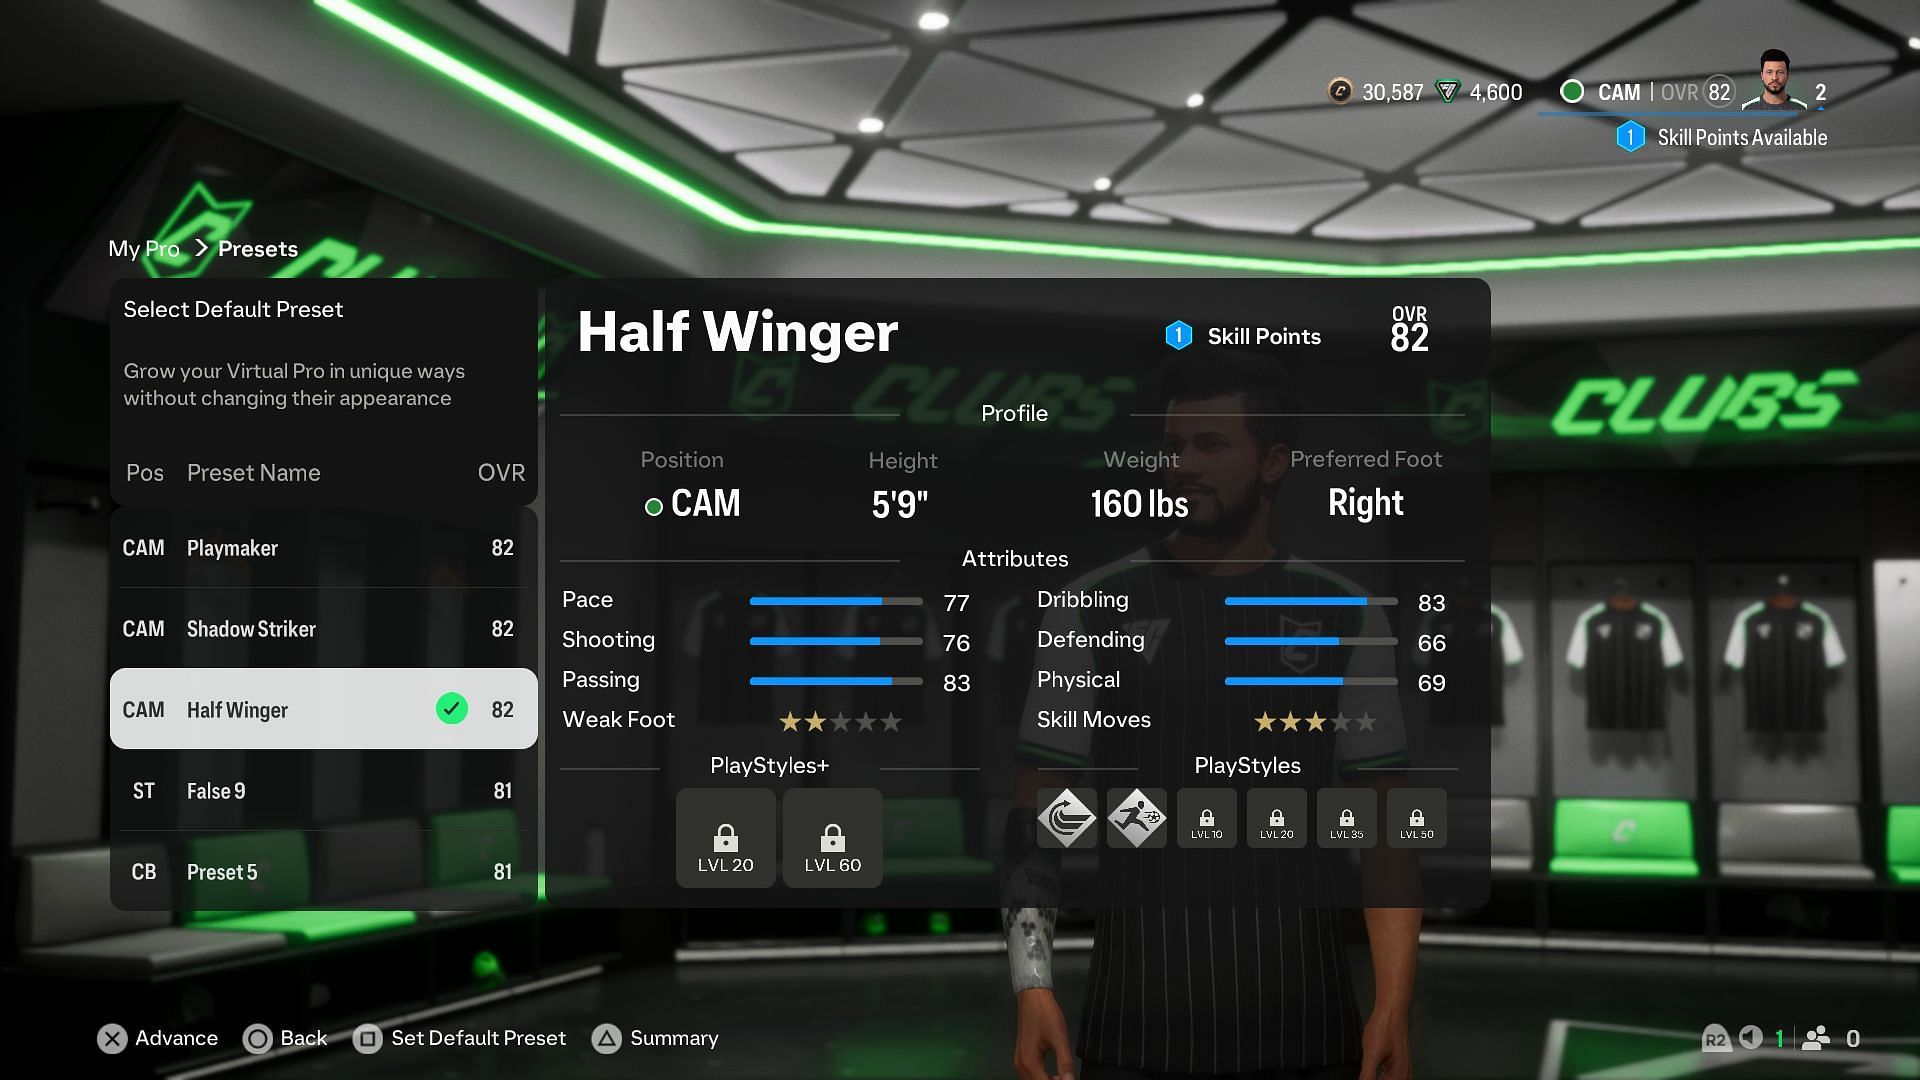Toggle the Shadow Striker CAM preset
The image size is (1920, 1080).
click(x=323, y=628)
